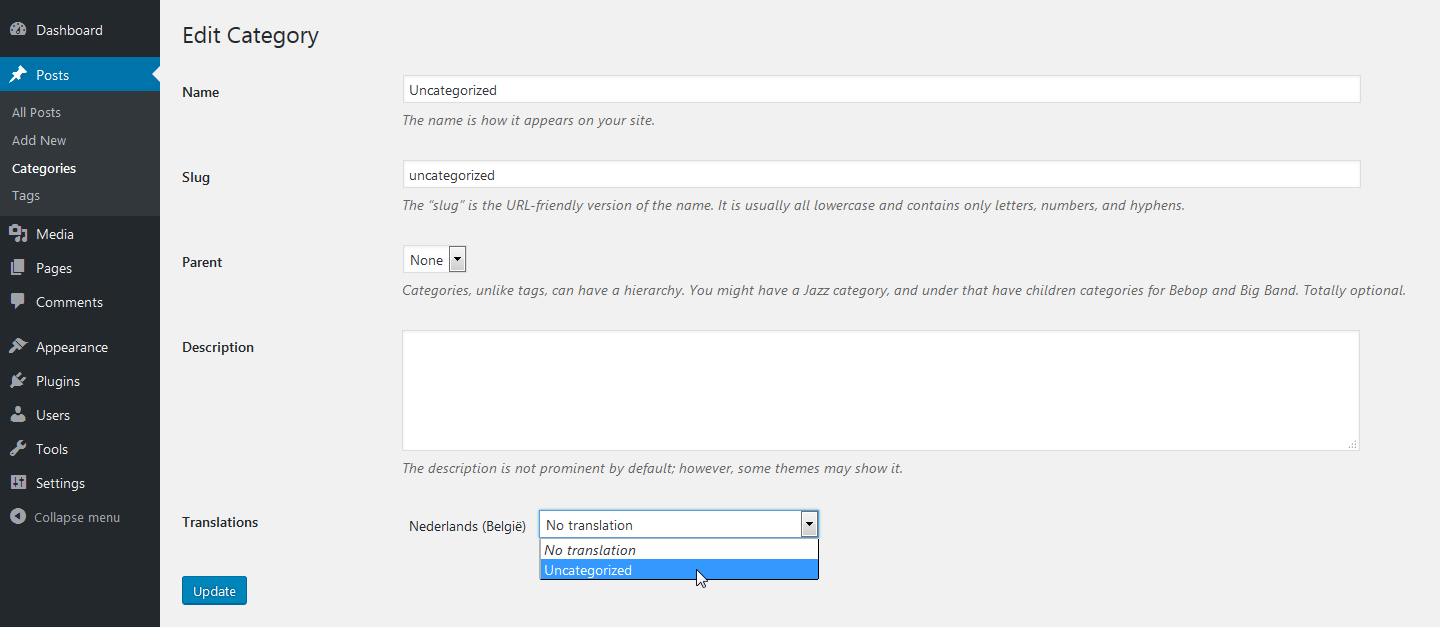Click the Pages icon in sidebar
The image size is (1440, 627).
click(x=18, y=268)
